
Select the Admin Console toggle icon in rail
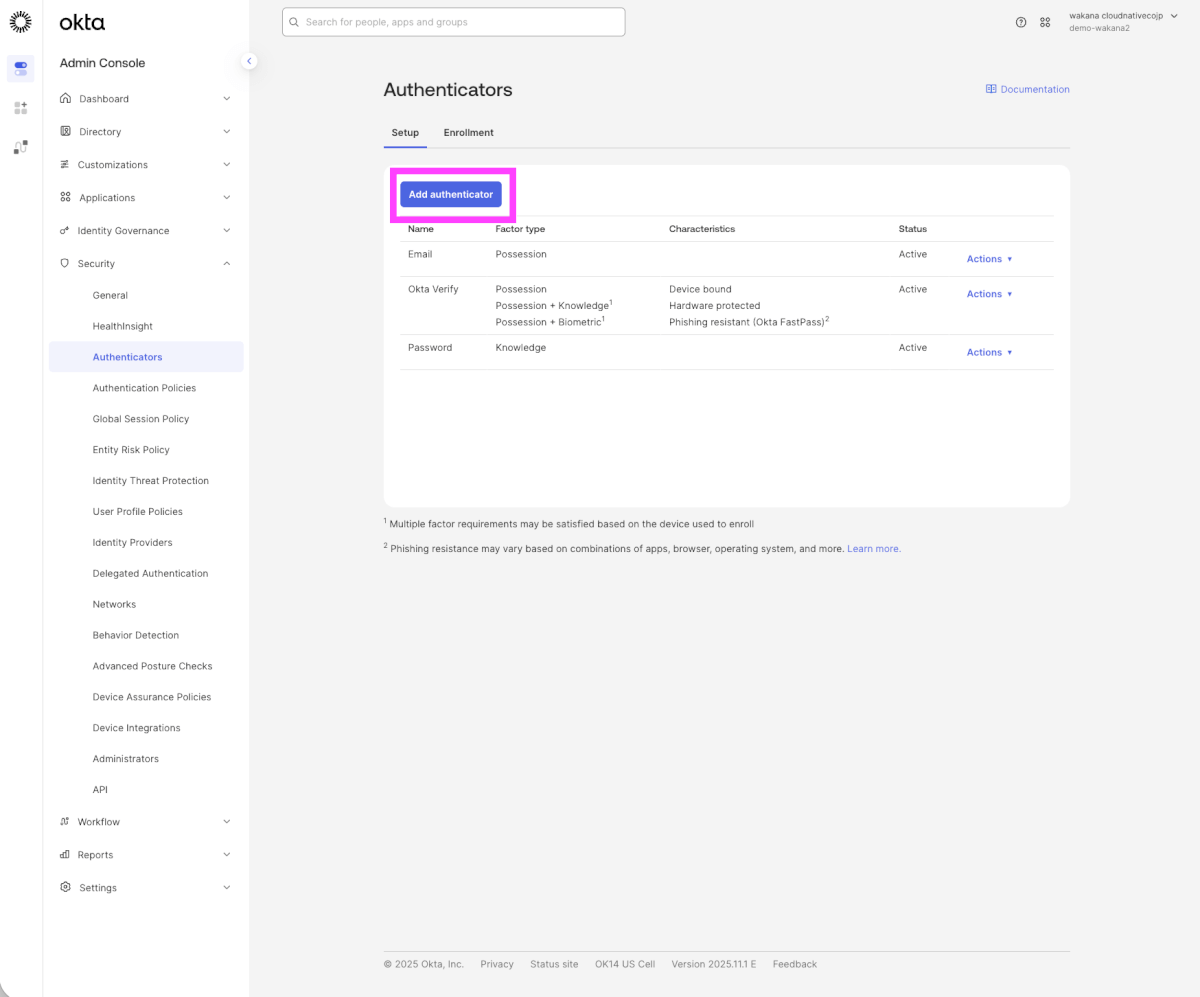pos(20,68)
